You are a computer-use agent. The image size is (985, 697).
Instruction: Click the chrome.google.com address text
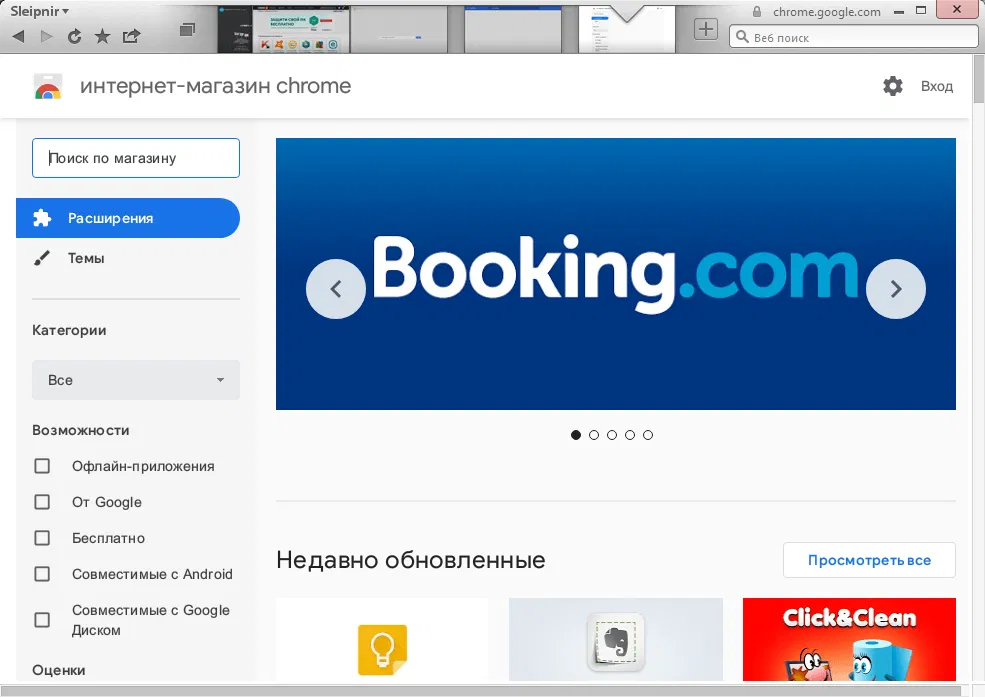tap(827, 11)
